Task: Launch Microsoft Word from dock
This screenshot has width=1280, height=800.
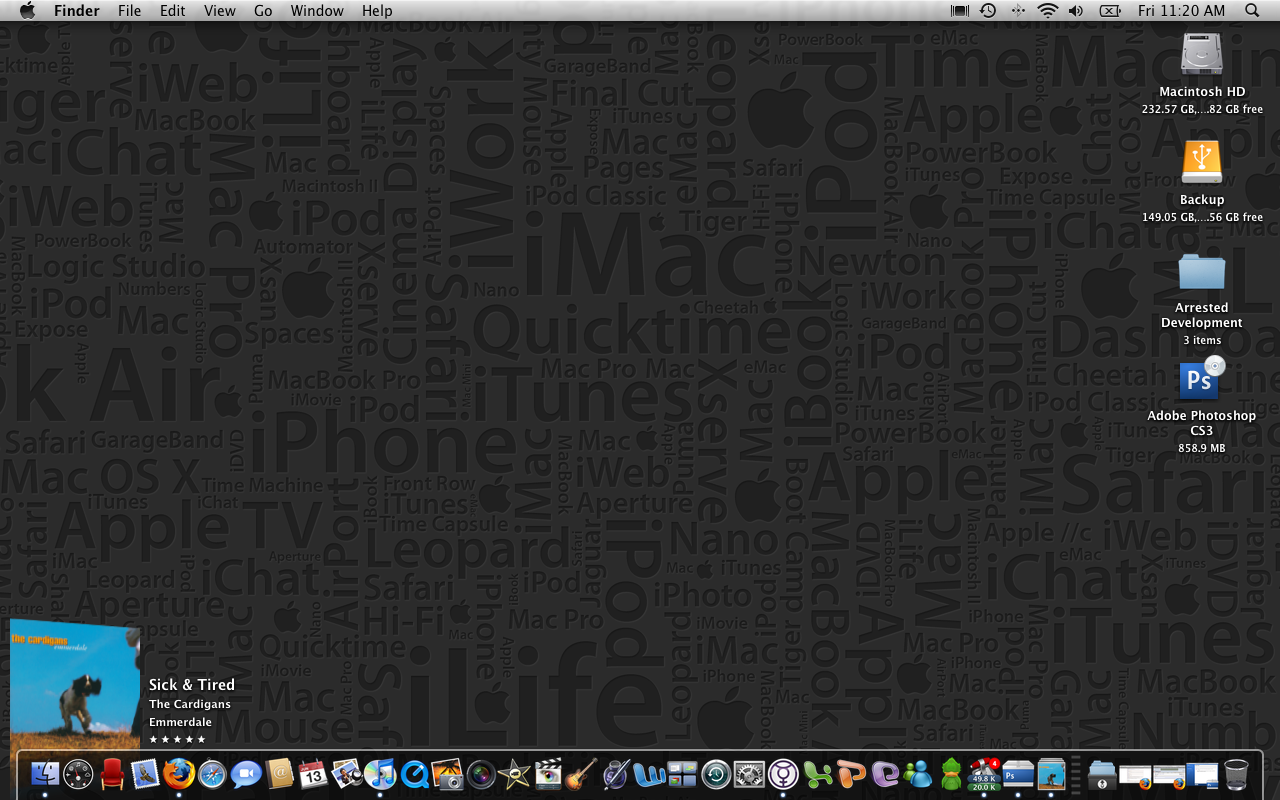Action: click(649, 774)
